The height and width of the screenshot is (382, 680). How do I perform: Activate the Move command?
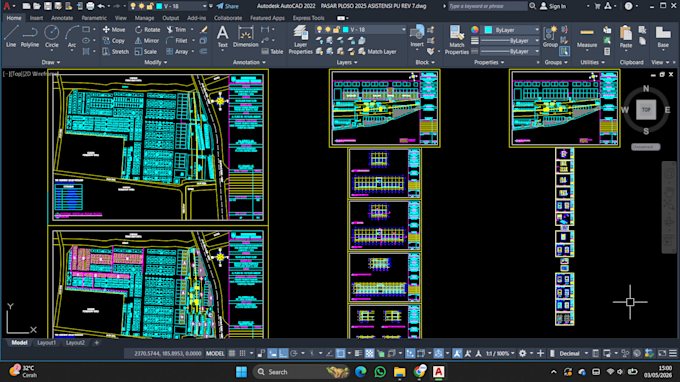(x=114, y=29)
